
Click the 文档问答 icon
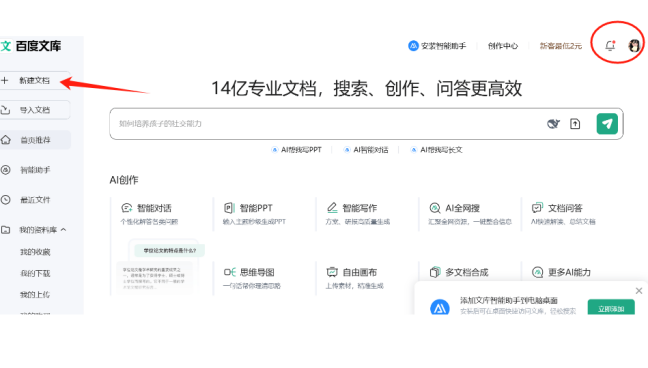point(537,208)
